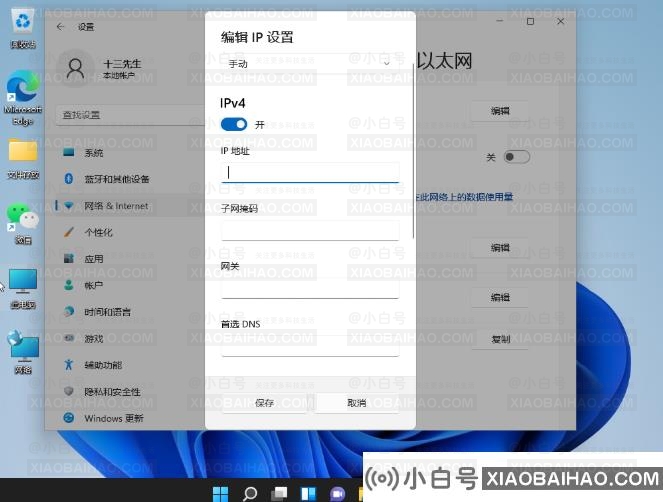Click the IP 地址 input field

coord(310,172)
